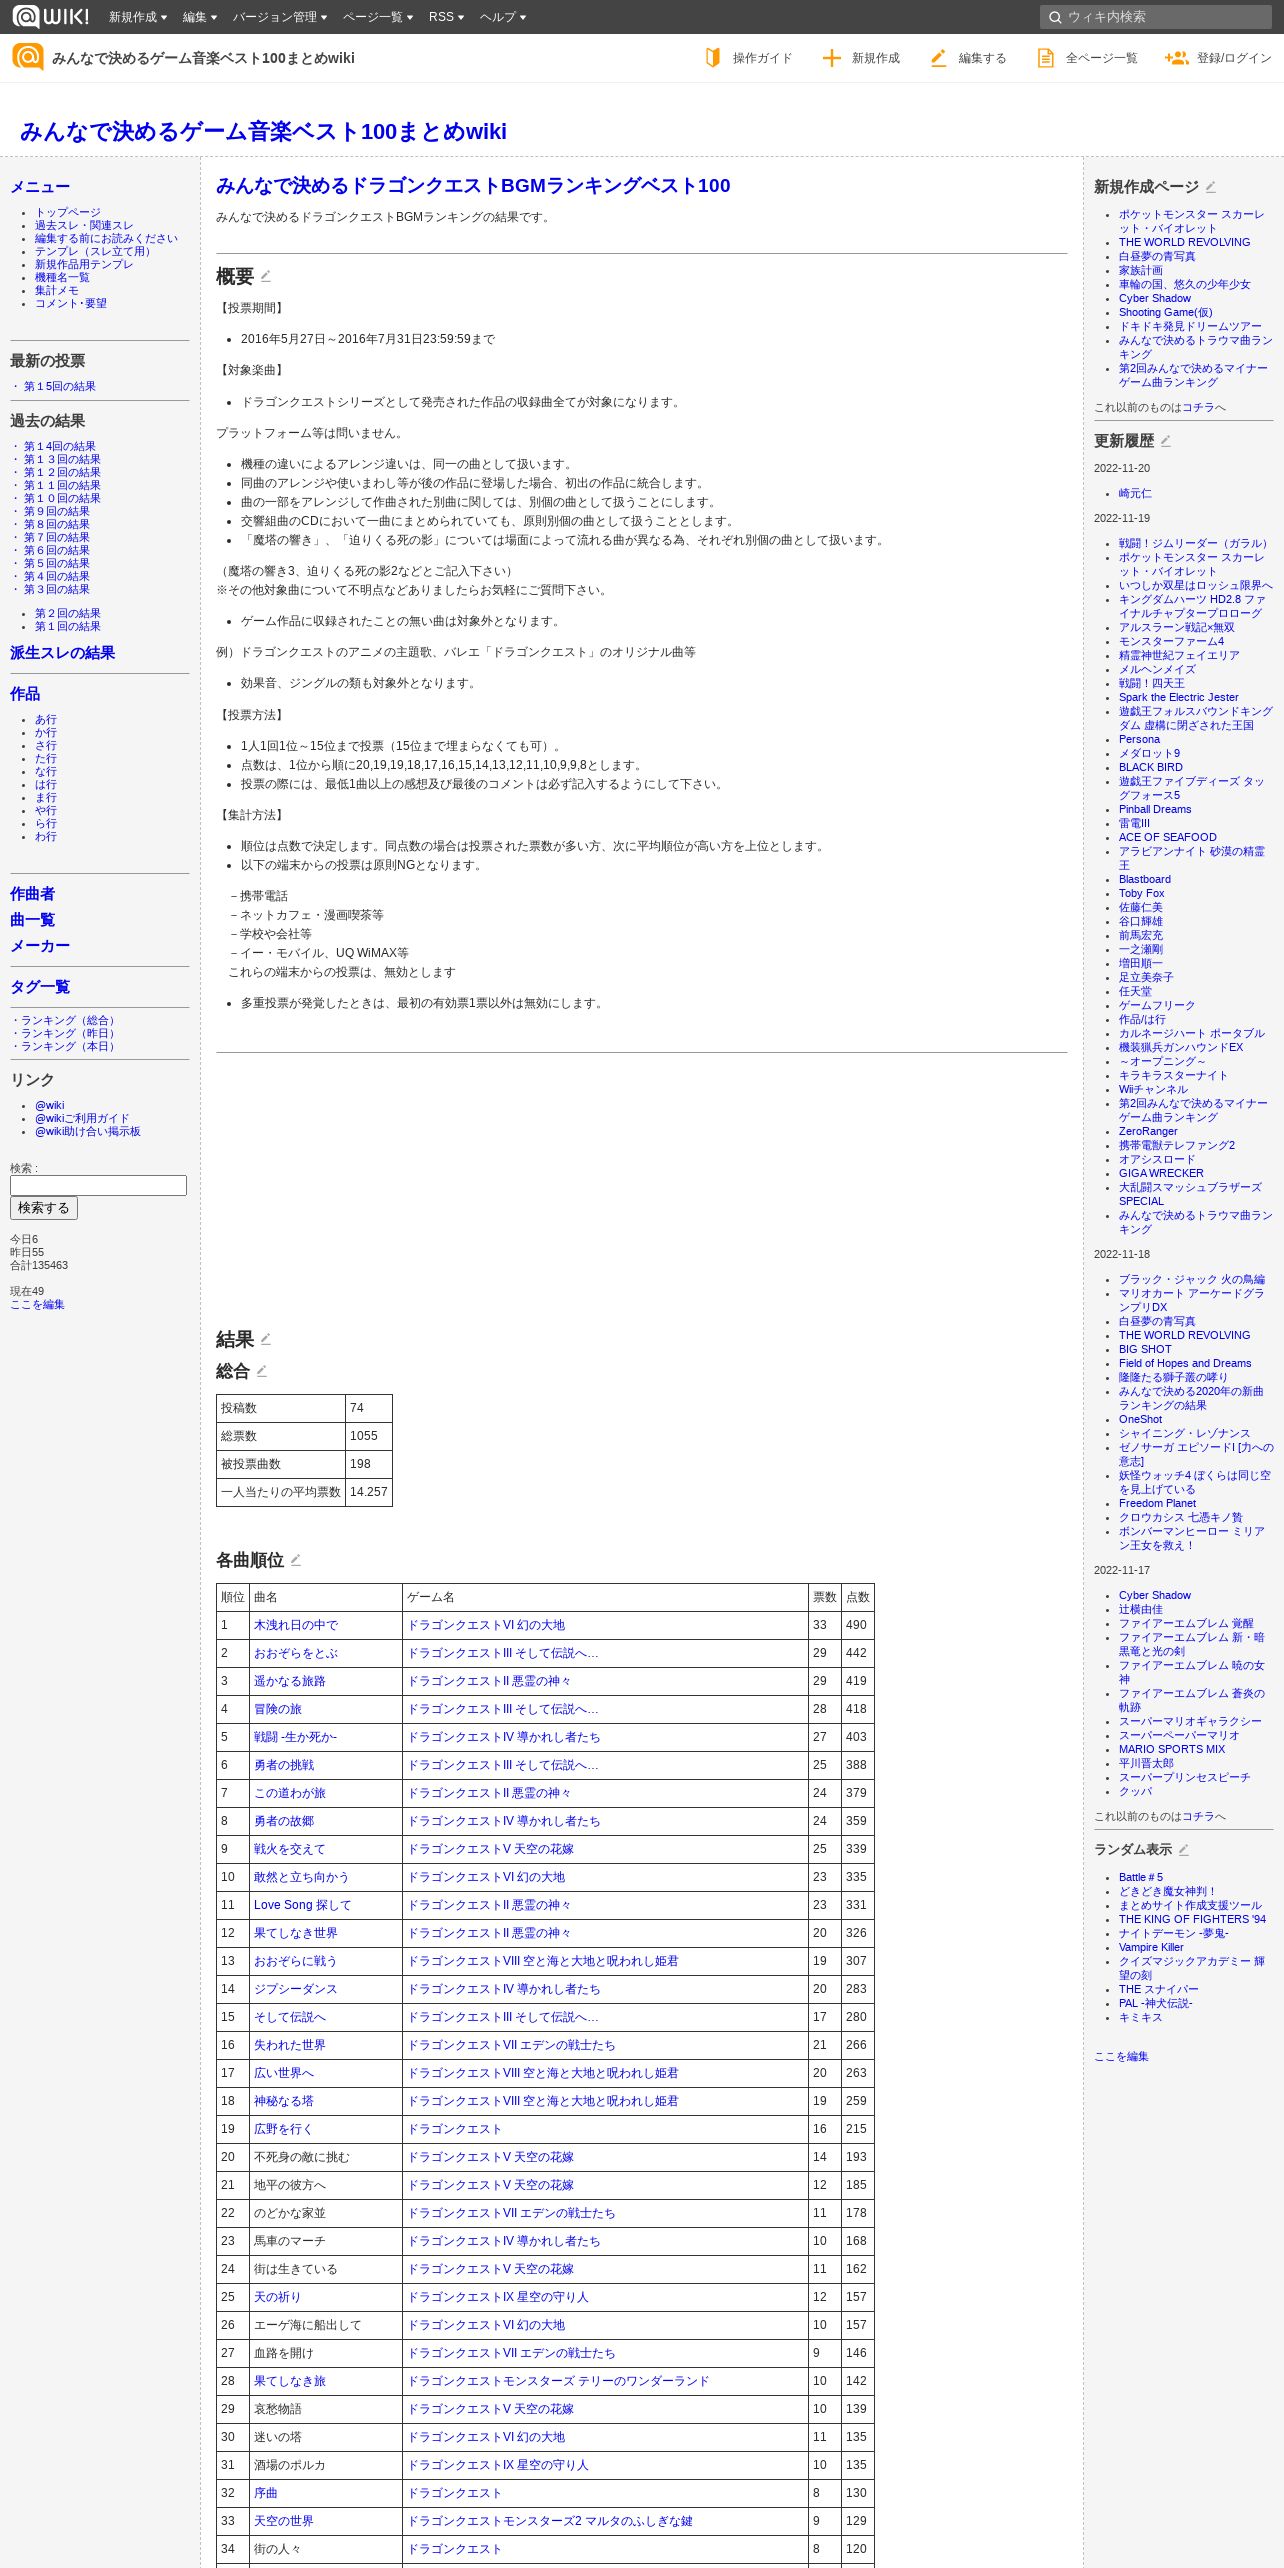
Task: Open Toby Fox in update history
Action: (x=1141, y=893)
